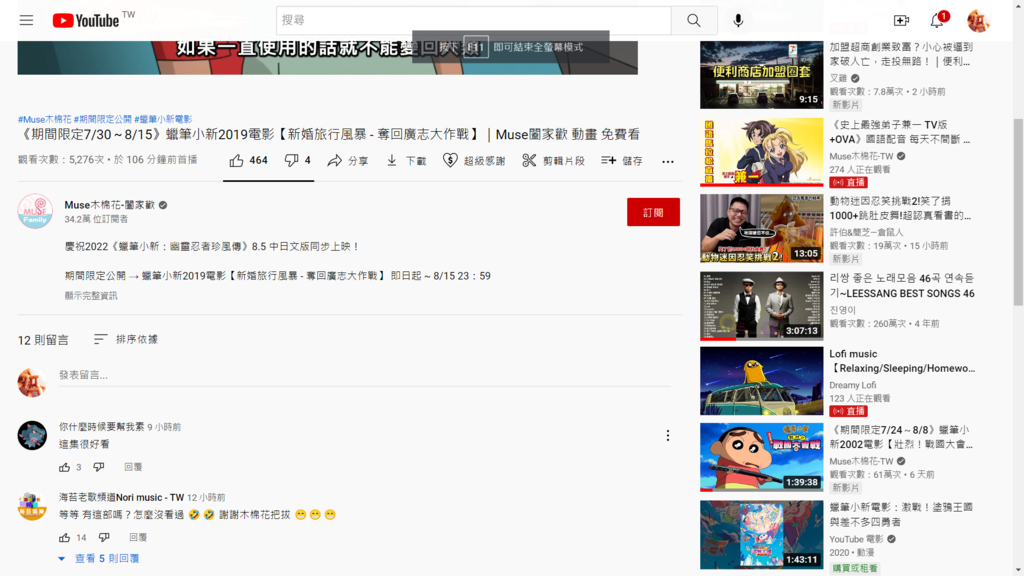Expand 查看 5 則回覆 replies
Viewport: 1024px width, 576px height.
coord(99,558)
